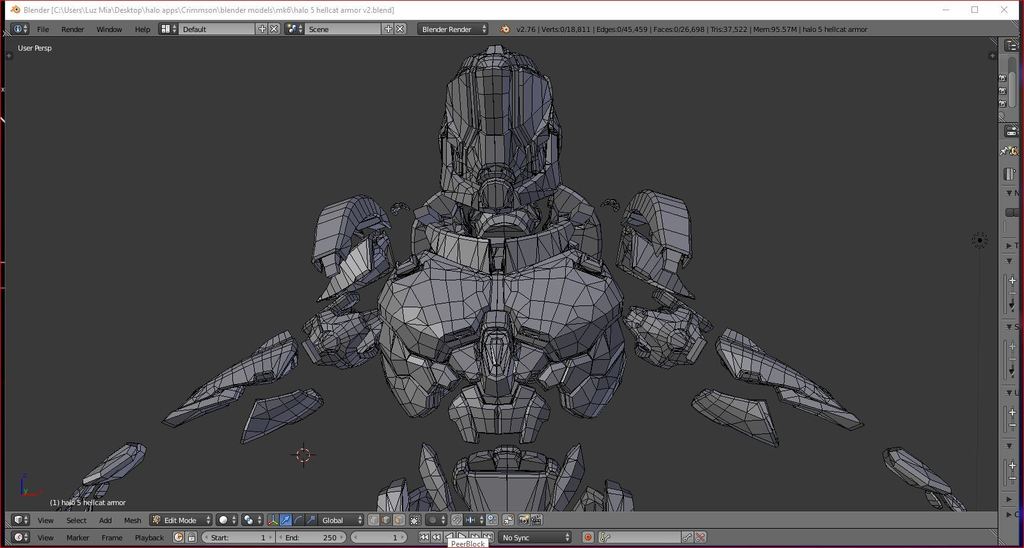The image size is (1024, 548).
Task: Open the Select menu
Action: click(76, 521)
